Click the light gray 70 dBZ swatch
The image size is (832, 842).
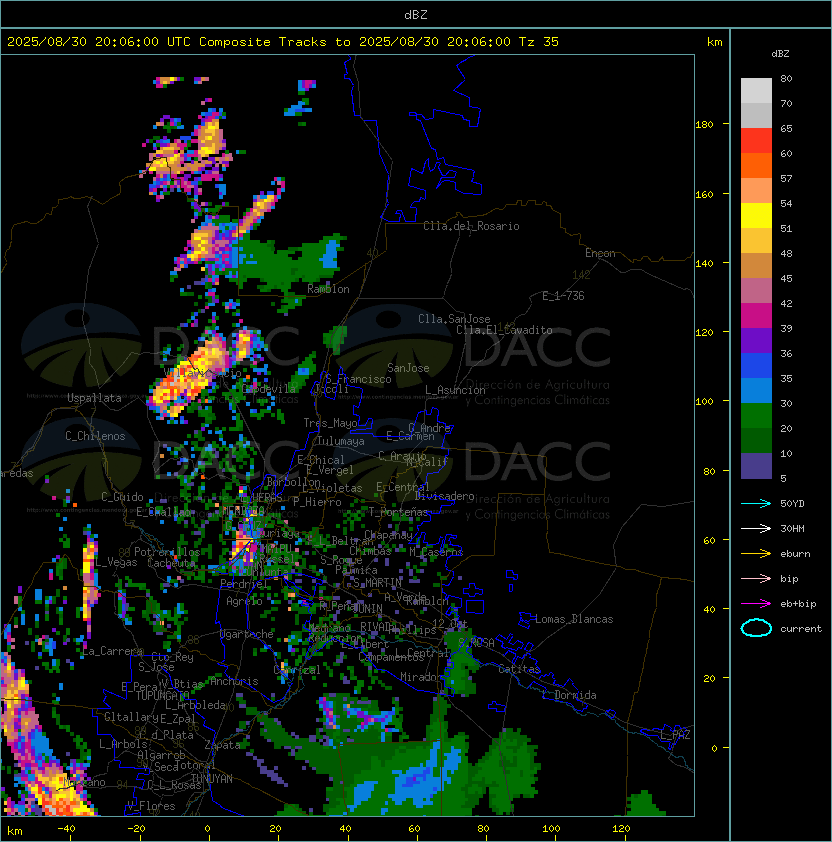click(x=756, y=91)
